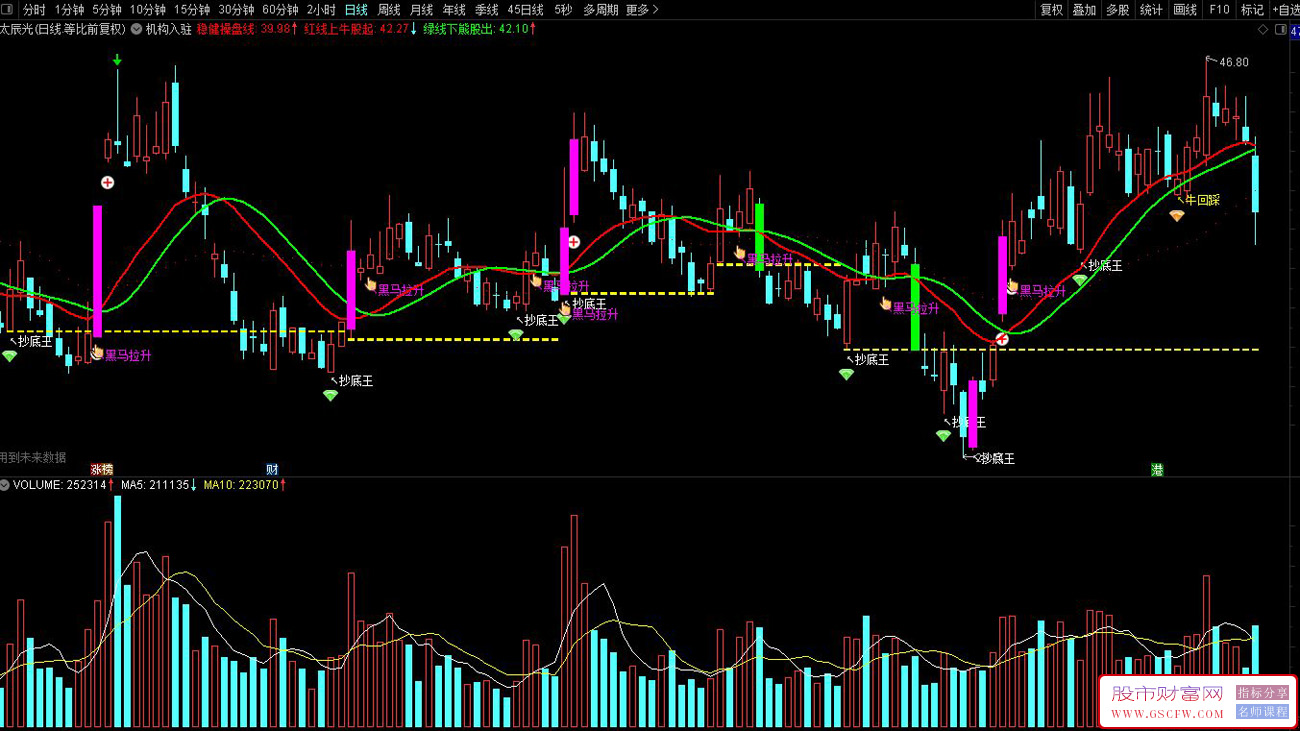Click the layout icon left of 分时
Screen dimensions: 1300x731
(x=8, y=9)
